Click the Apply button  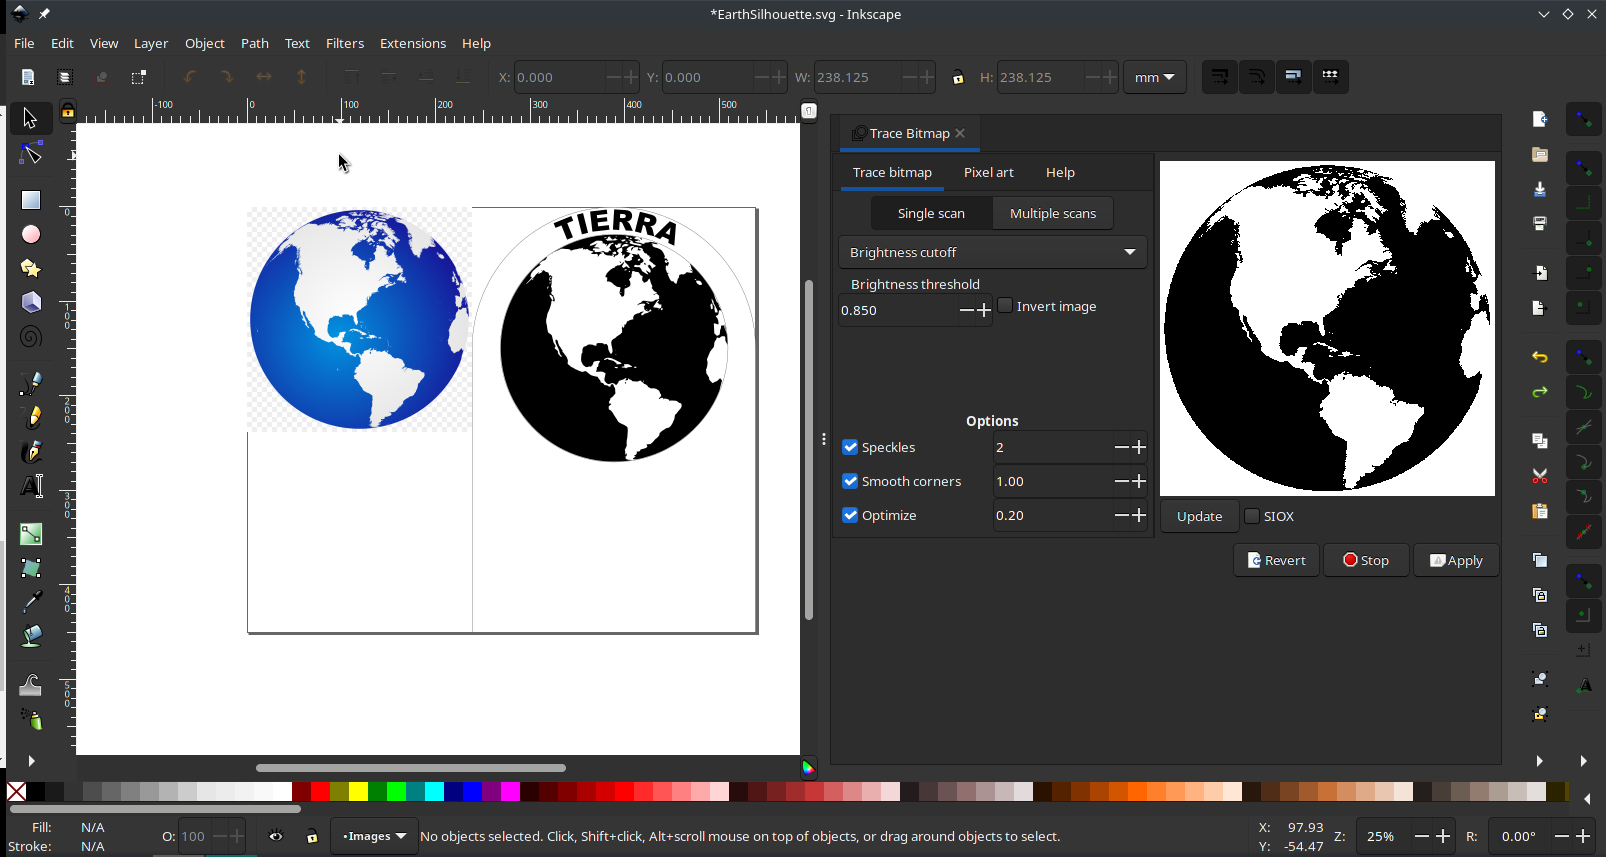click(x=1456, y=560)
